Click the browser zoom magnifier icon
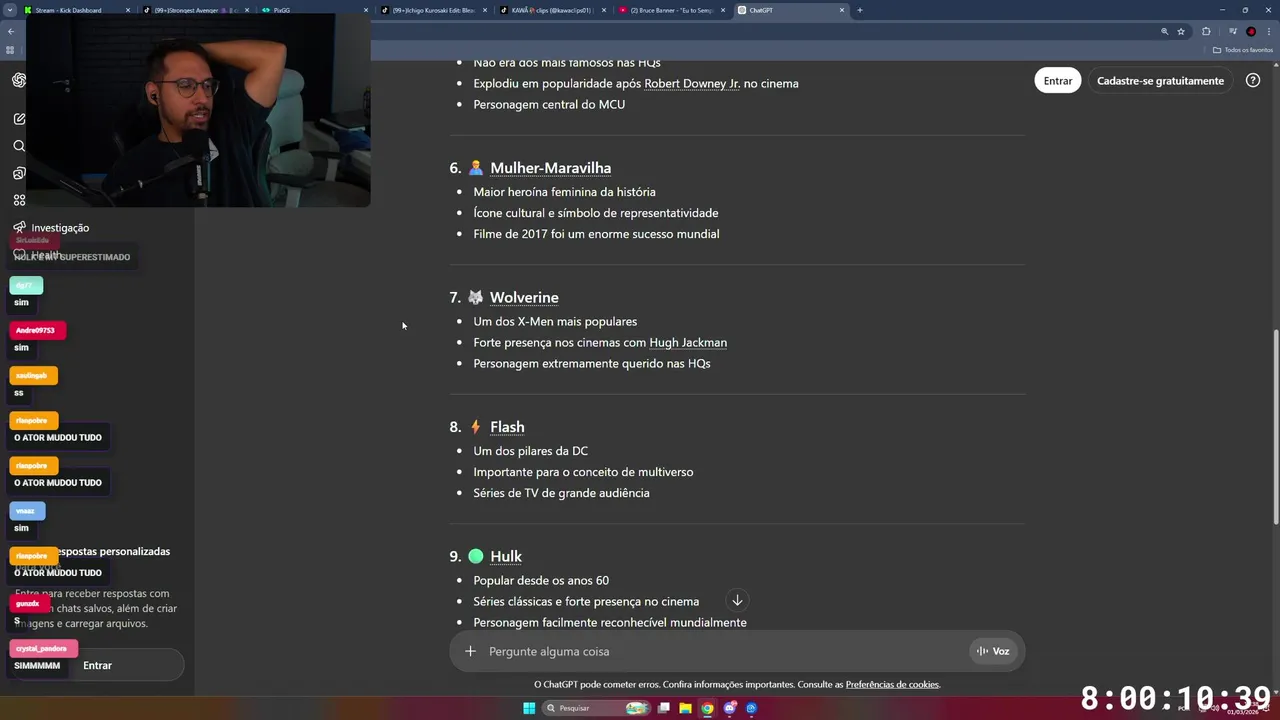Viewport: 1280px width, 720px height. (x=1164, y=31)
